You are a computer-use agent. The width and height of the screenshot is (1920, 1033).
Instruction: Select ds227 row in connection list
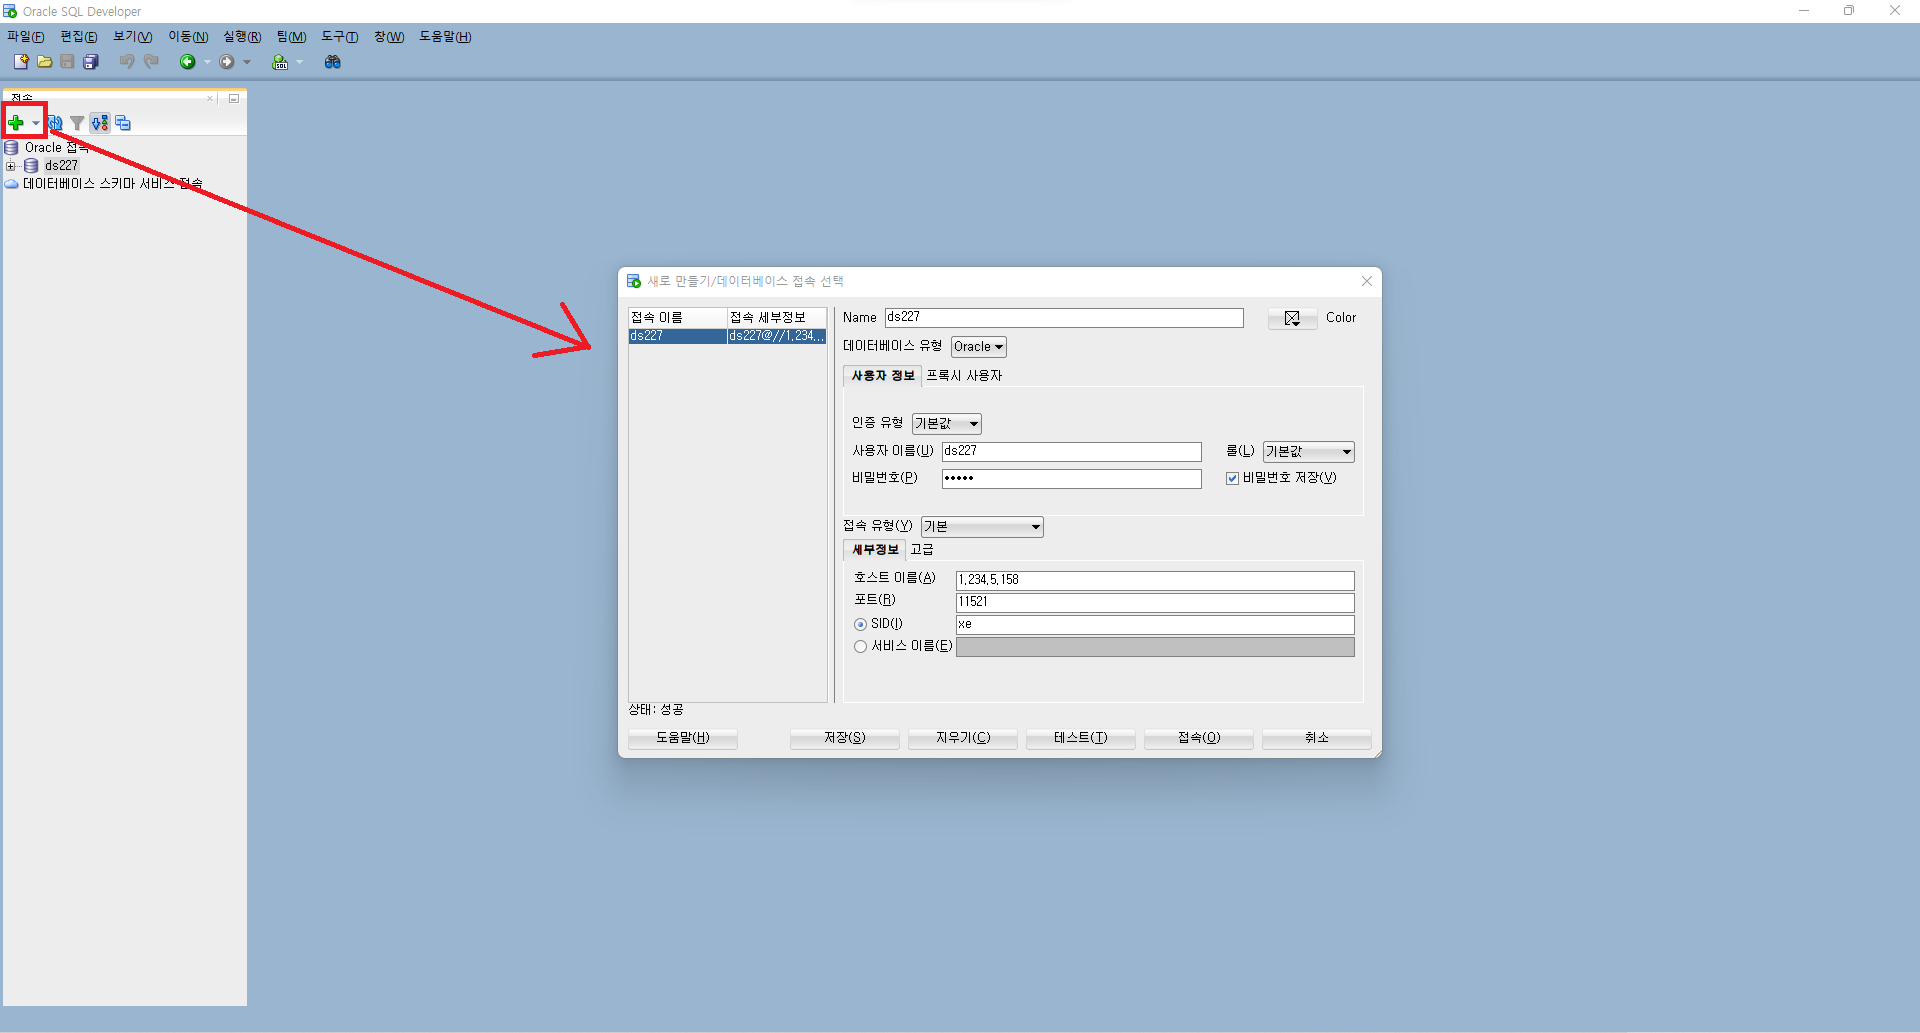click(x=727, y=336)
